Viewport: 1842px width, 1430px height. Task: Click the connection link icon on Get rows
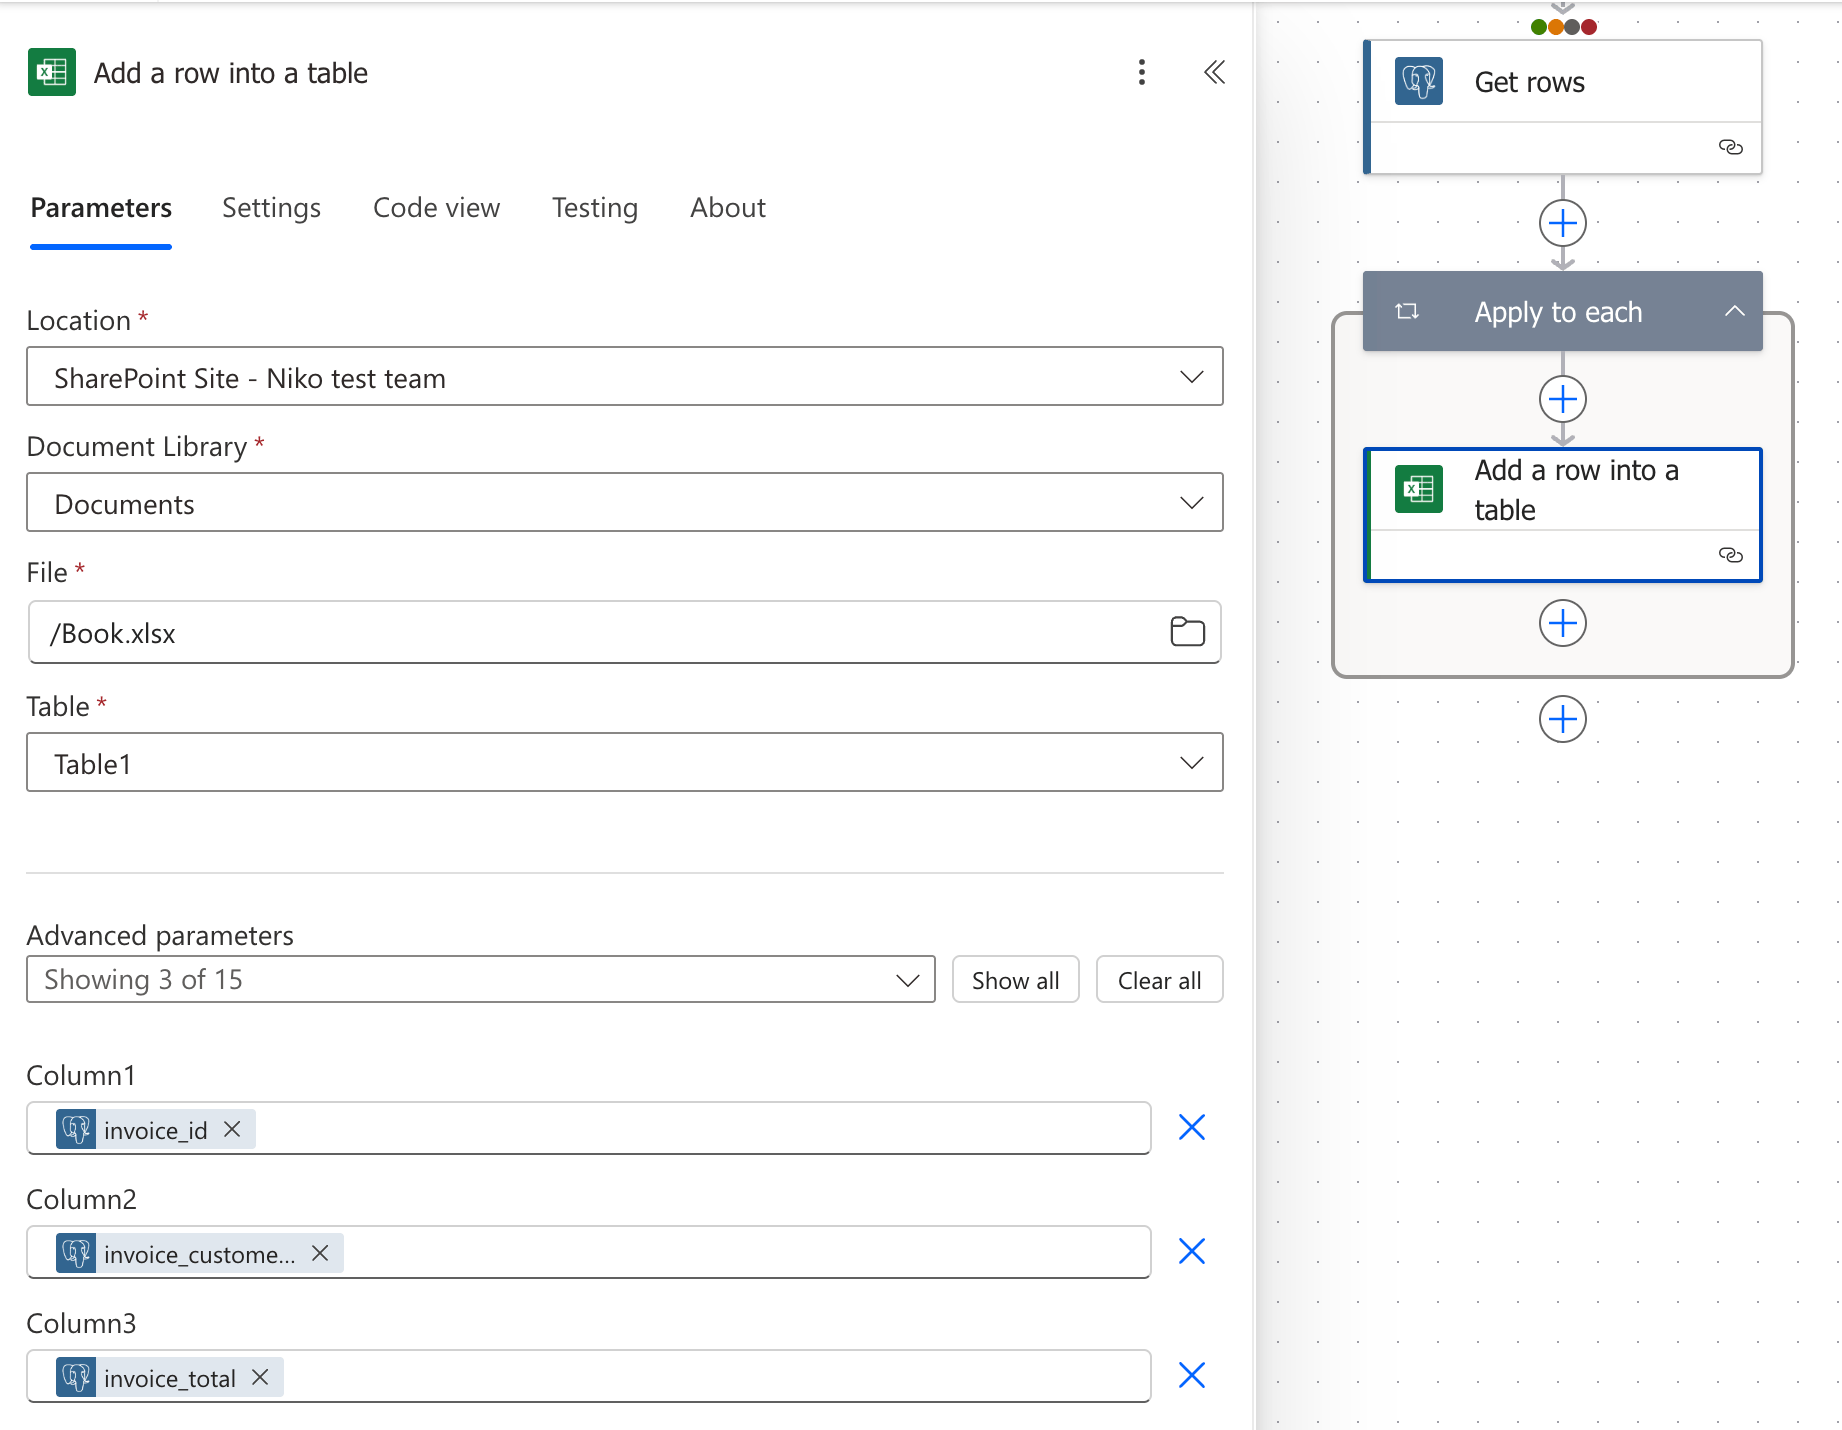pyautogui.click(x=1730, y=147)
